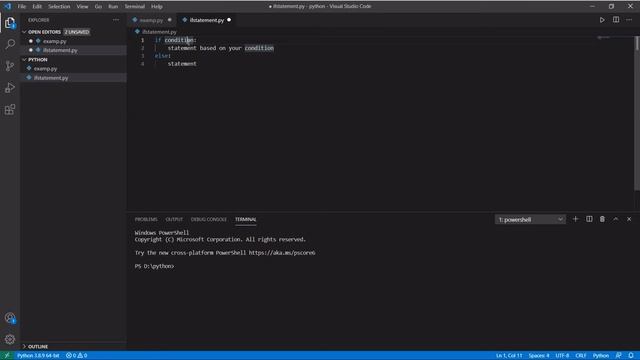Open the View menu
The width and height of the screenshot is (640, 360).
82,7
